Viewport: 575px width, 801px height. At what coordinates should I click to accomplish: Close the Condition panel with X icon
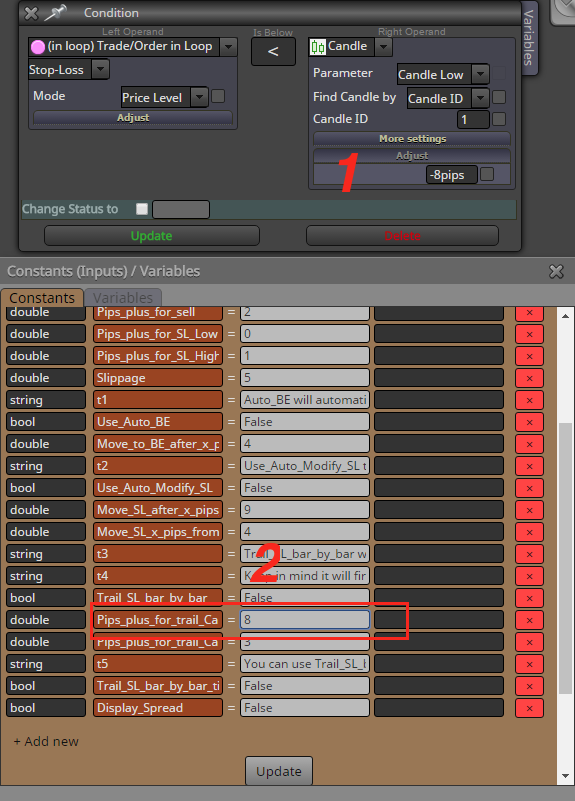pos(31,13)
